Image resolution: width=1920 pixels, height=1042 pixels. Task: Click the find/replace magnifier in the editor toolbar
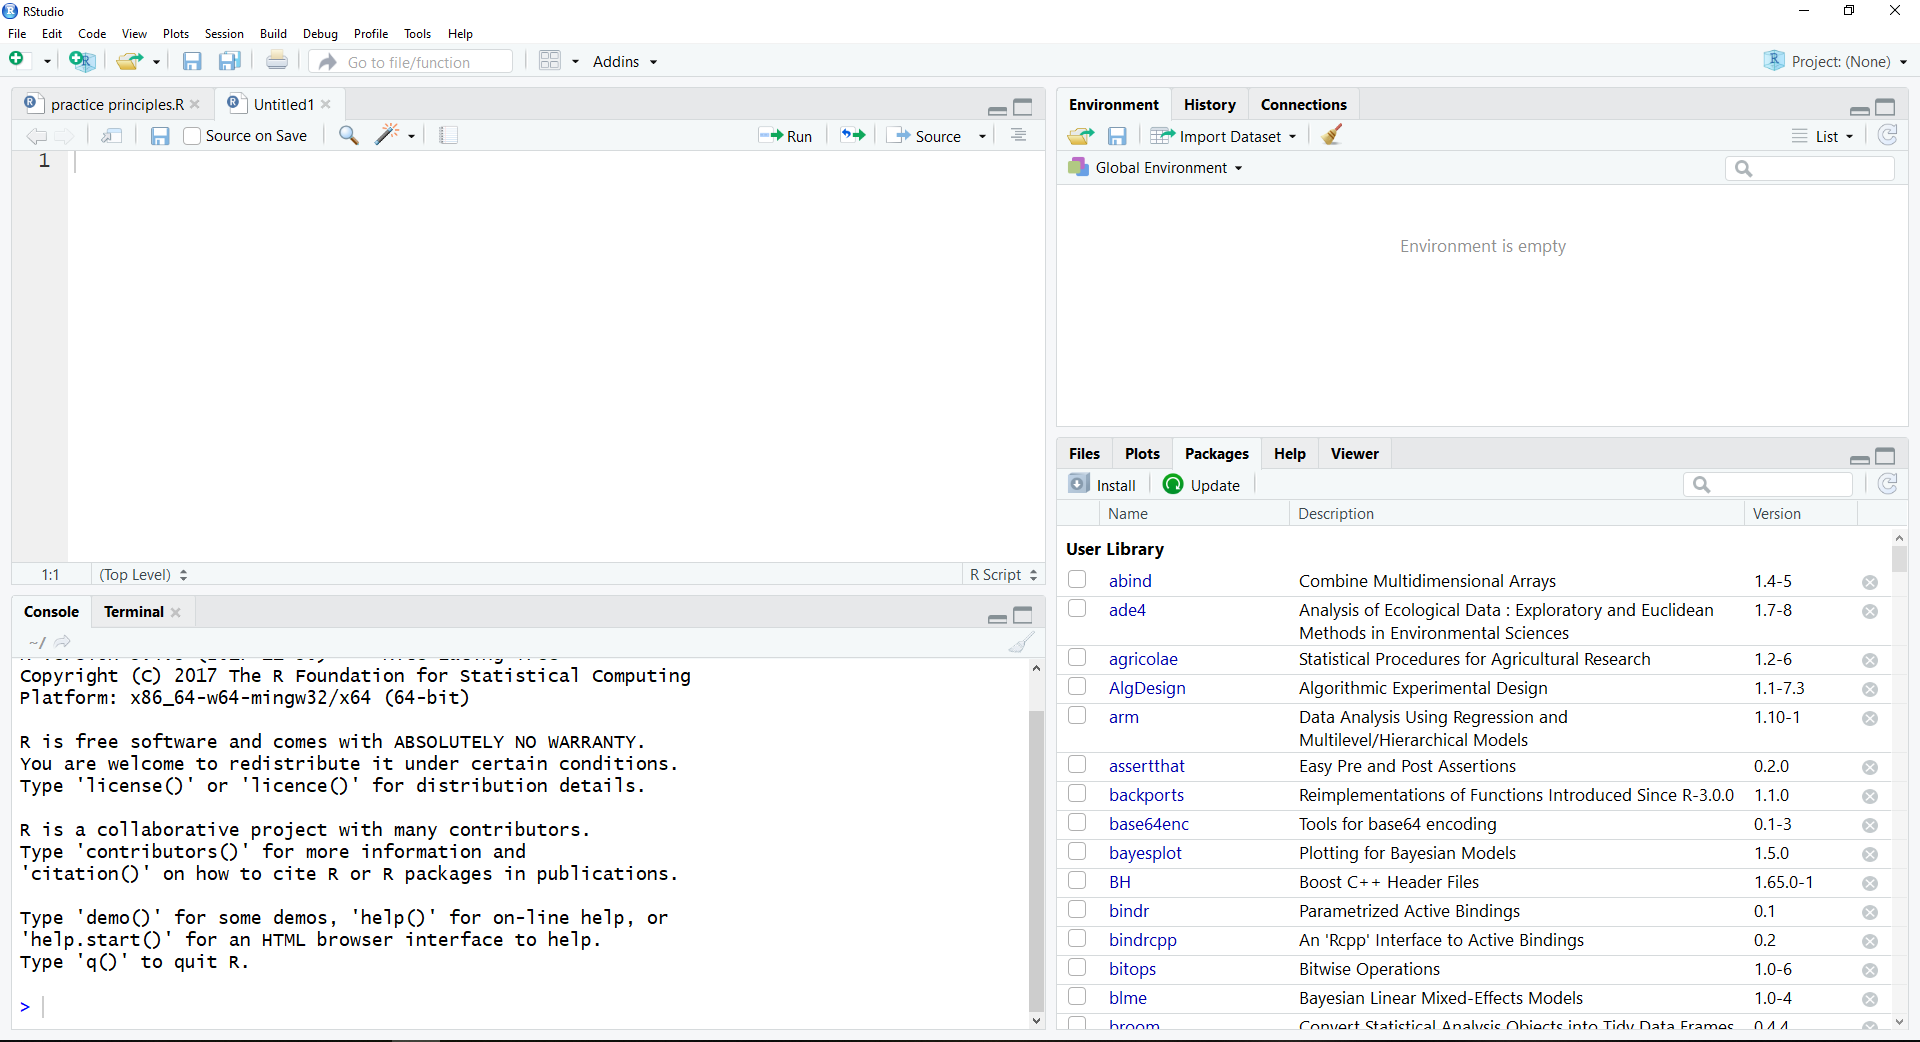[348, 135]
